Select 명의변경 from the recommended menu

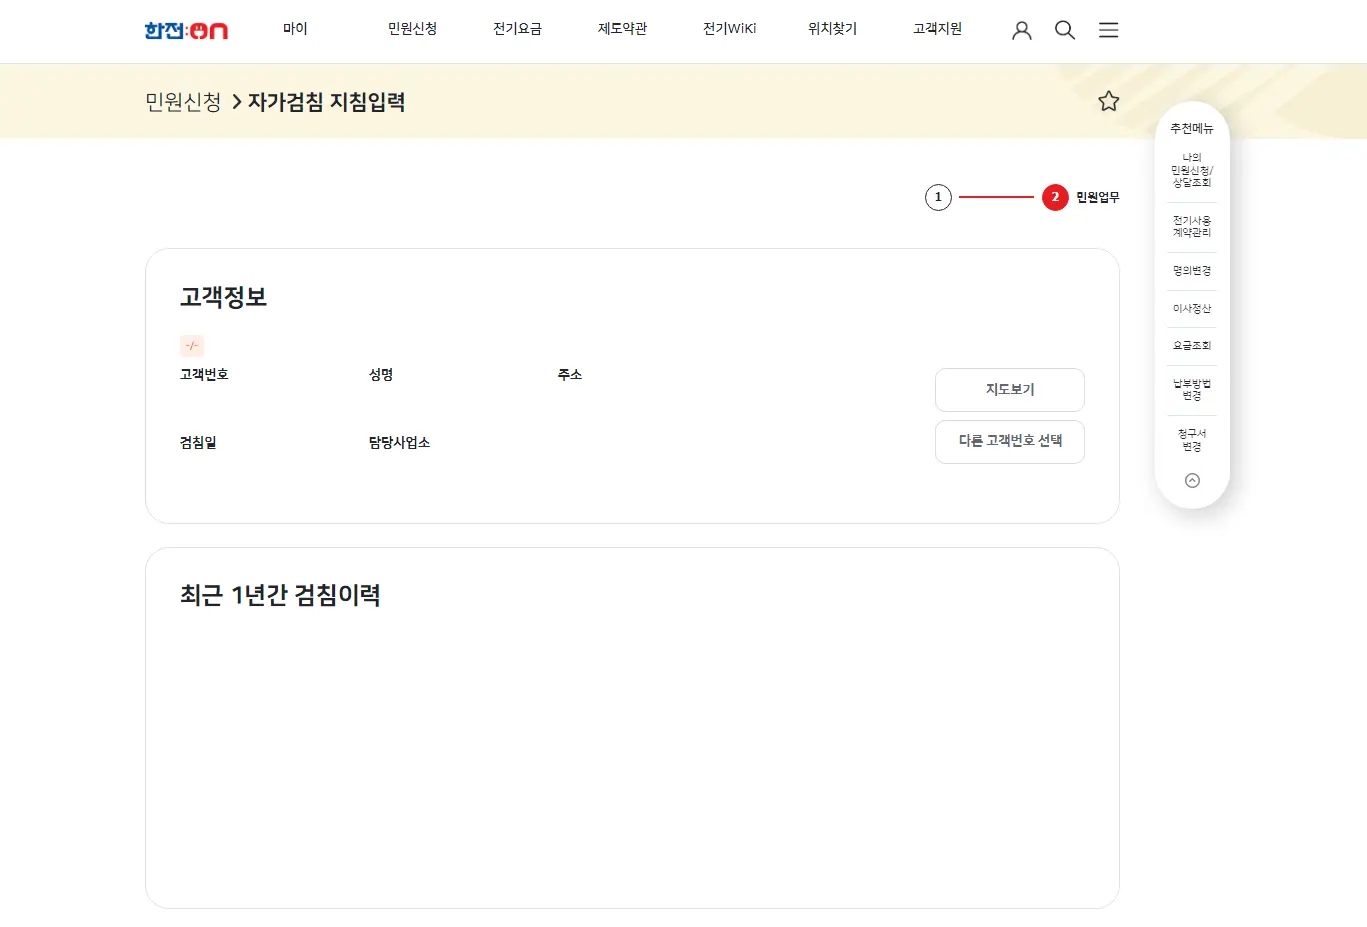(x=1191, y=269)
